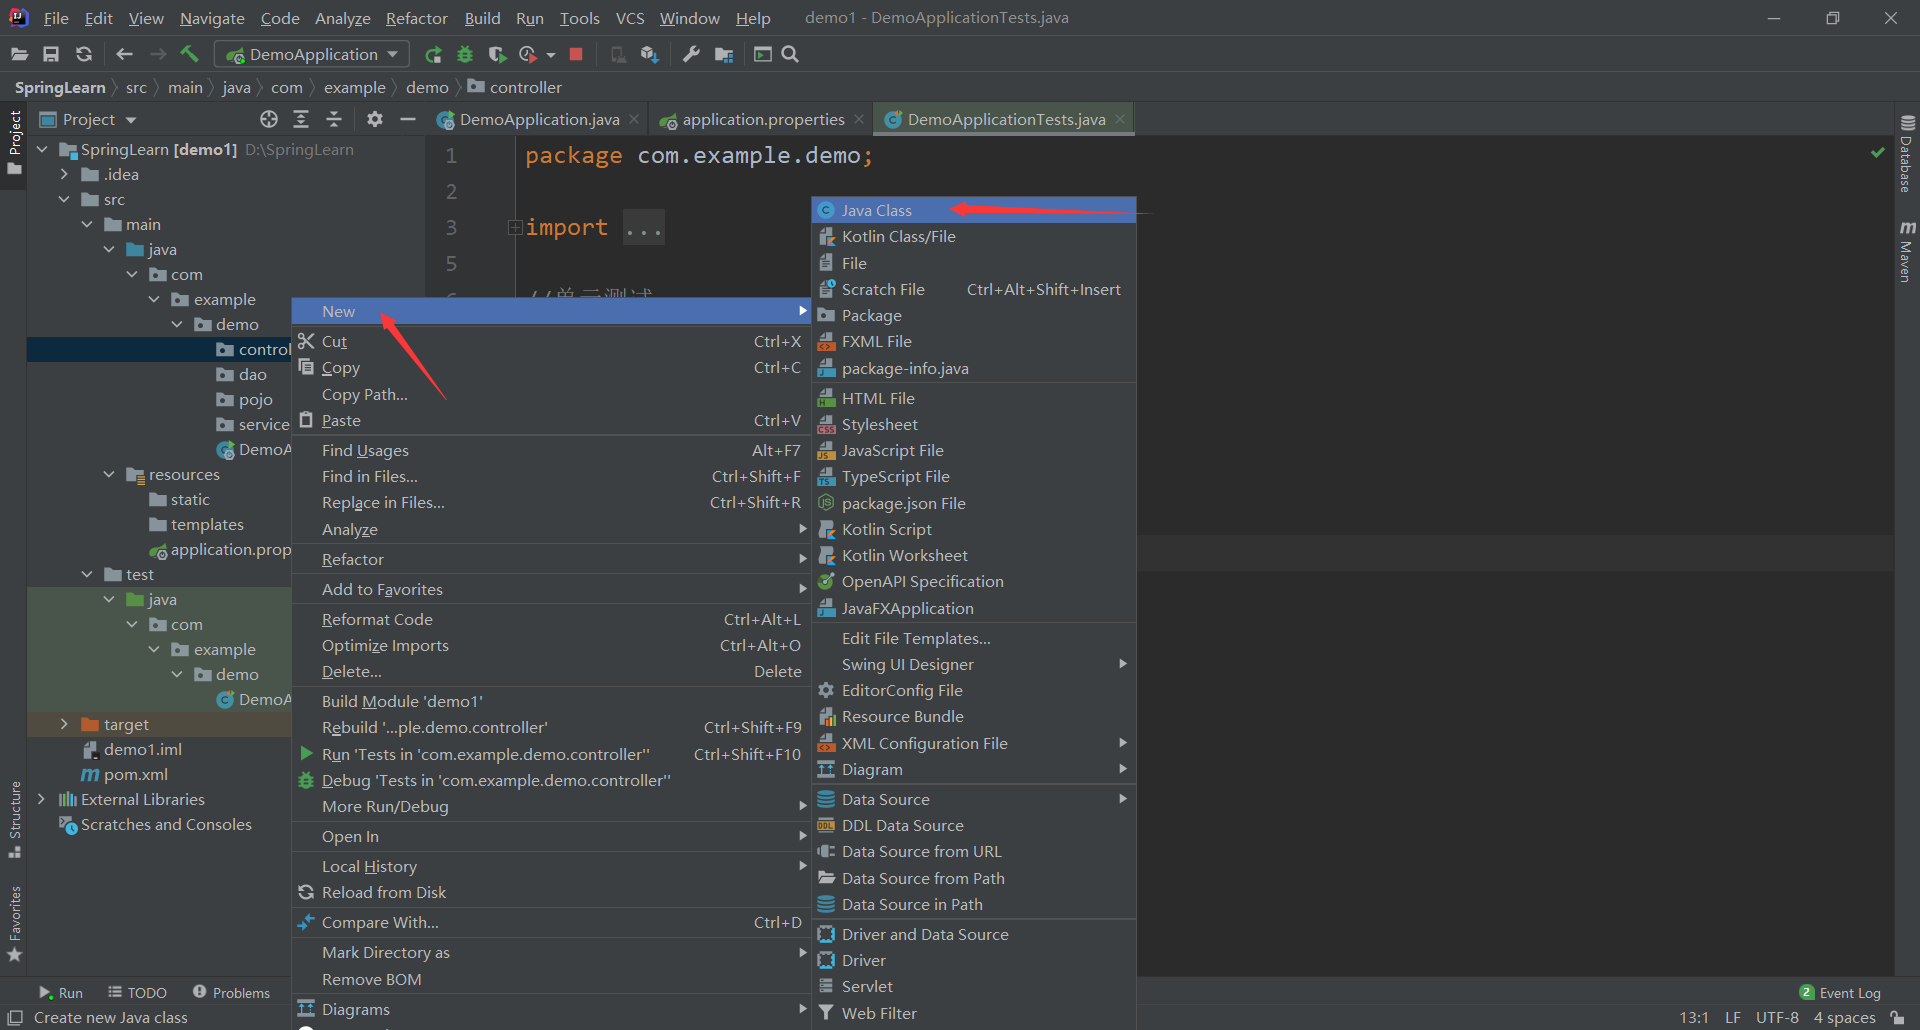Expand External Libraries node

pos(41,799)
